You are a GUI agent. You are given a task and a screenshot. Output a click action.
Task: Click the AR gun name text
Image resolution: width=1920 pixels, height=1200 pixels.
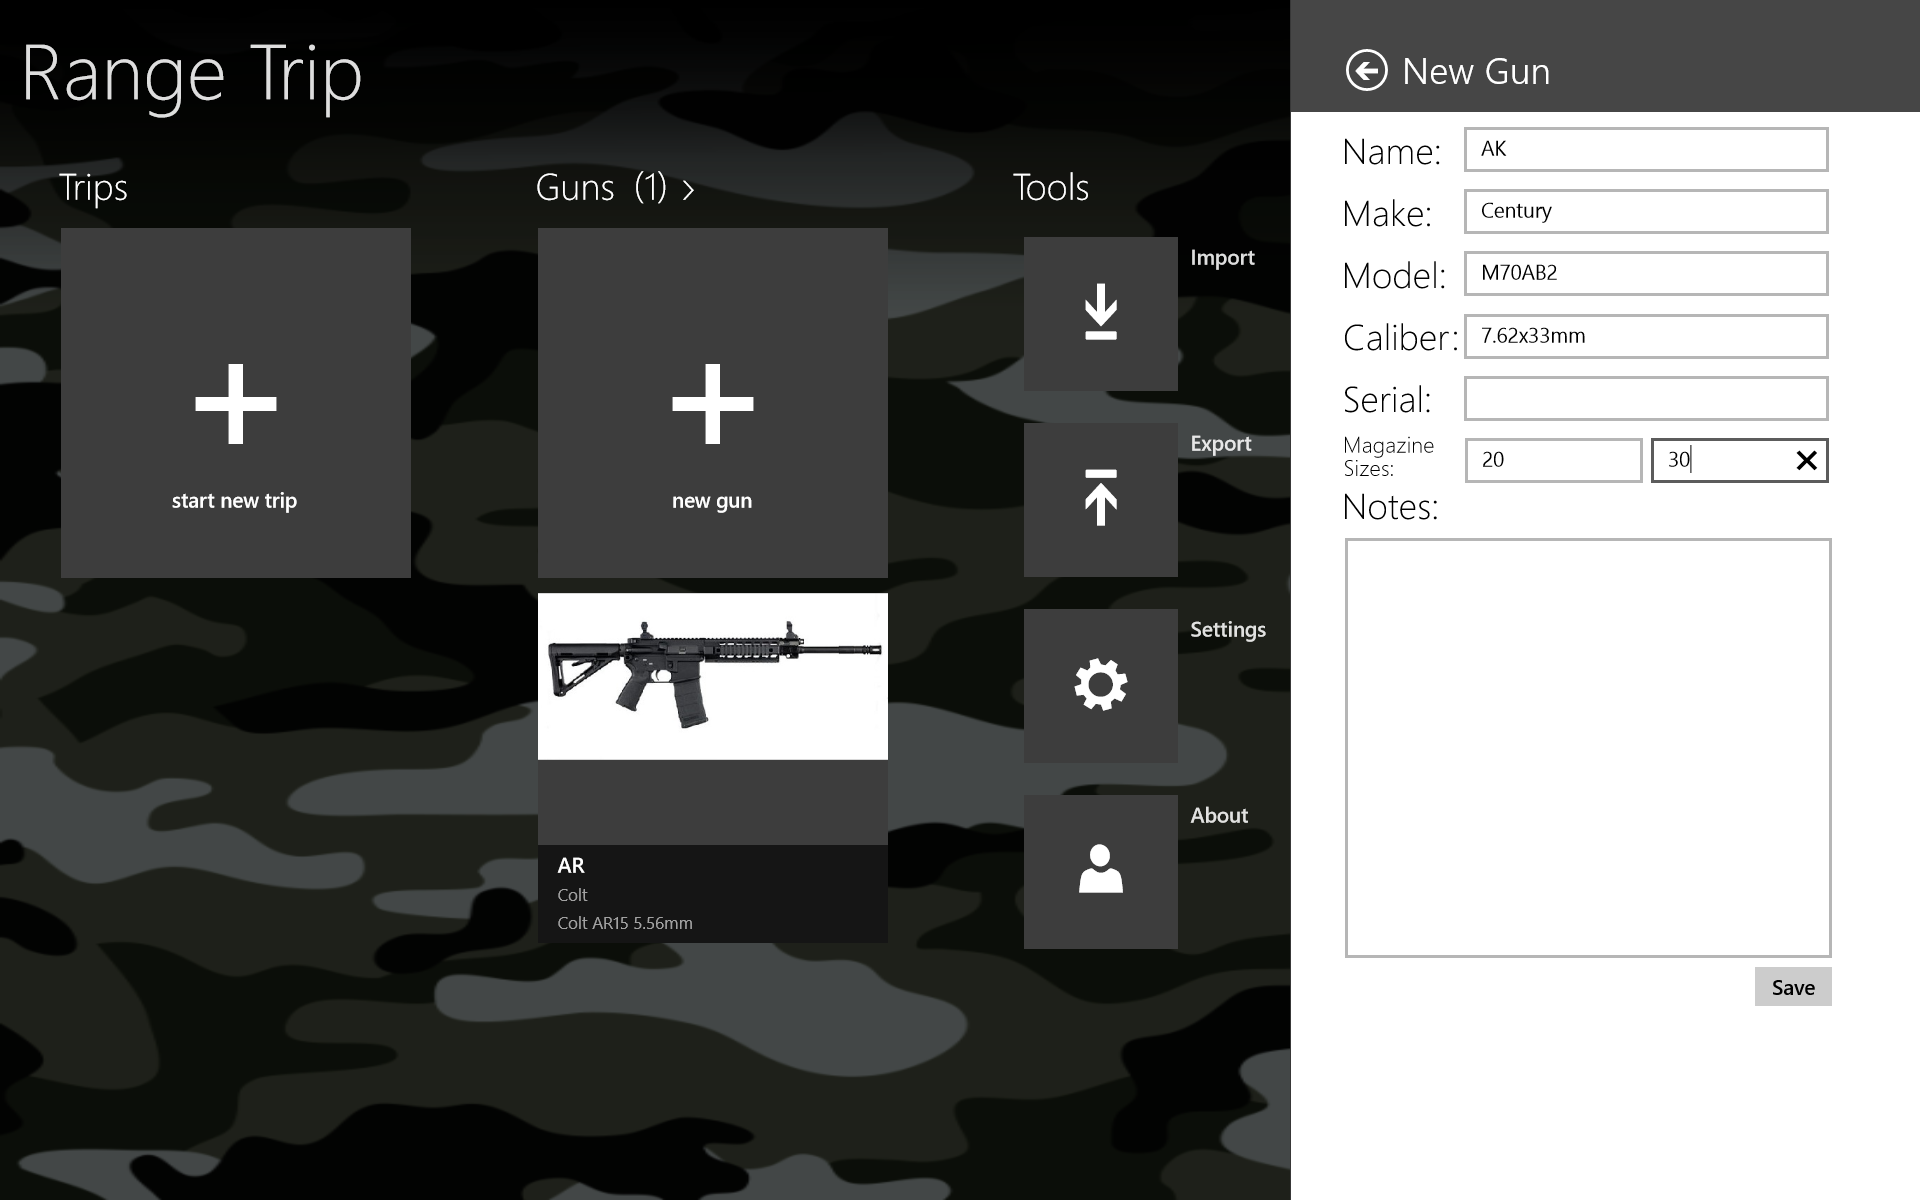tap(571, 865)
